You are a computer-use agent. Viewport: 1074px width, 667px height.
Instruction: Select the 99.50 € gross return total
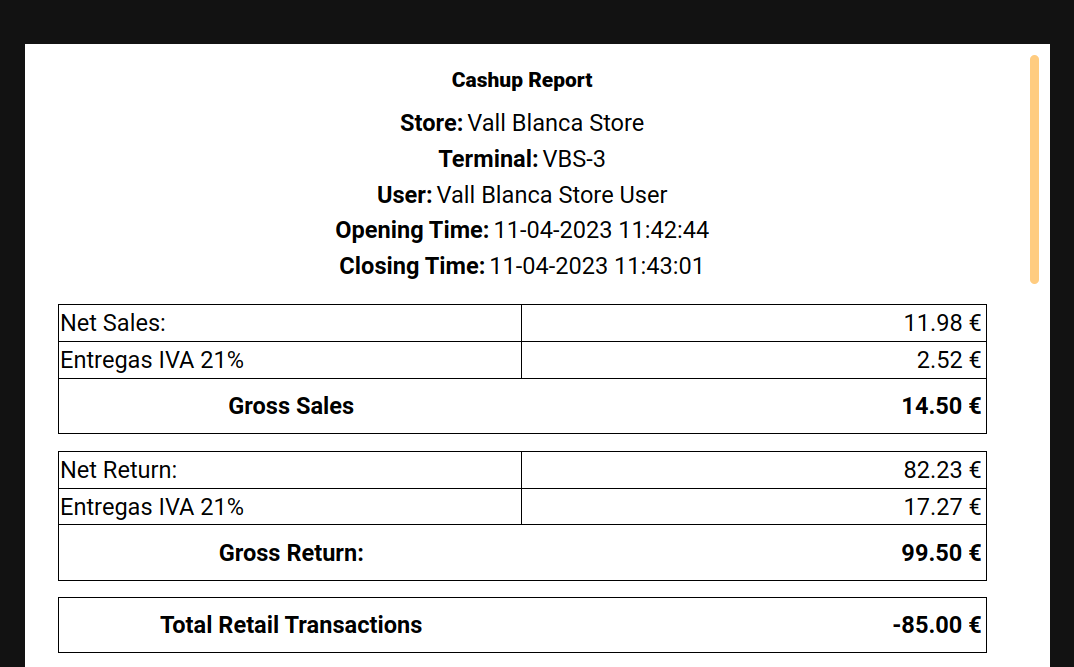tap(940, 553)
